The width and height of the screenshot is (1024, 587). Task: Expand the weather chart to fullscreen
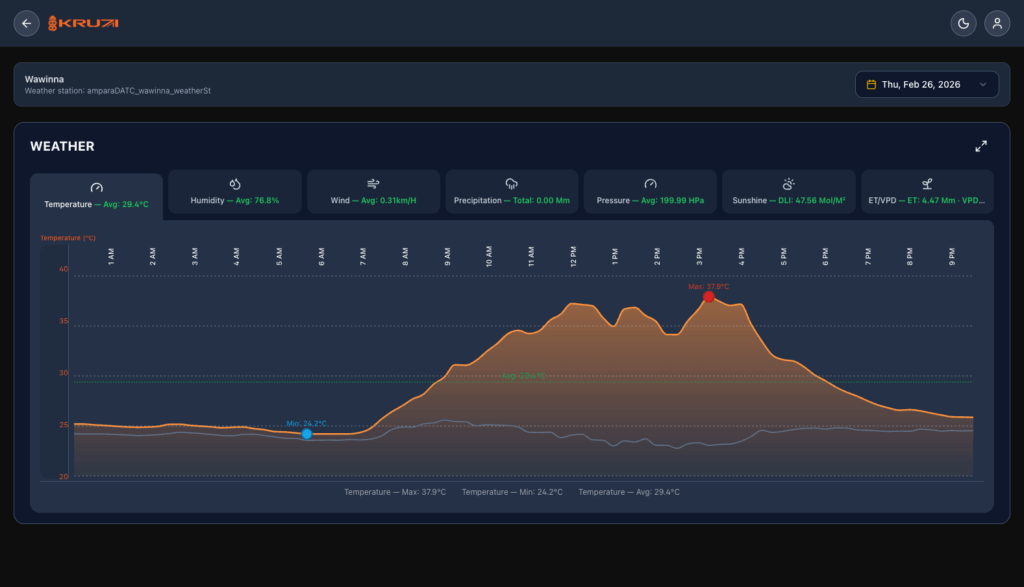981,145
